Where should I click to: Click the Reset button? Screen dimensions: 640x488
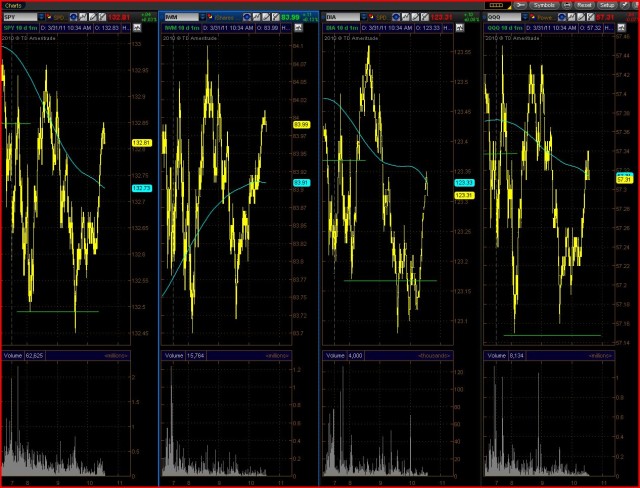tap(584, 5)
